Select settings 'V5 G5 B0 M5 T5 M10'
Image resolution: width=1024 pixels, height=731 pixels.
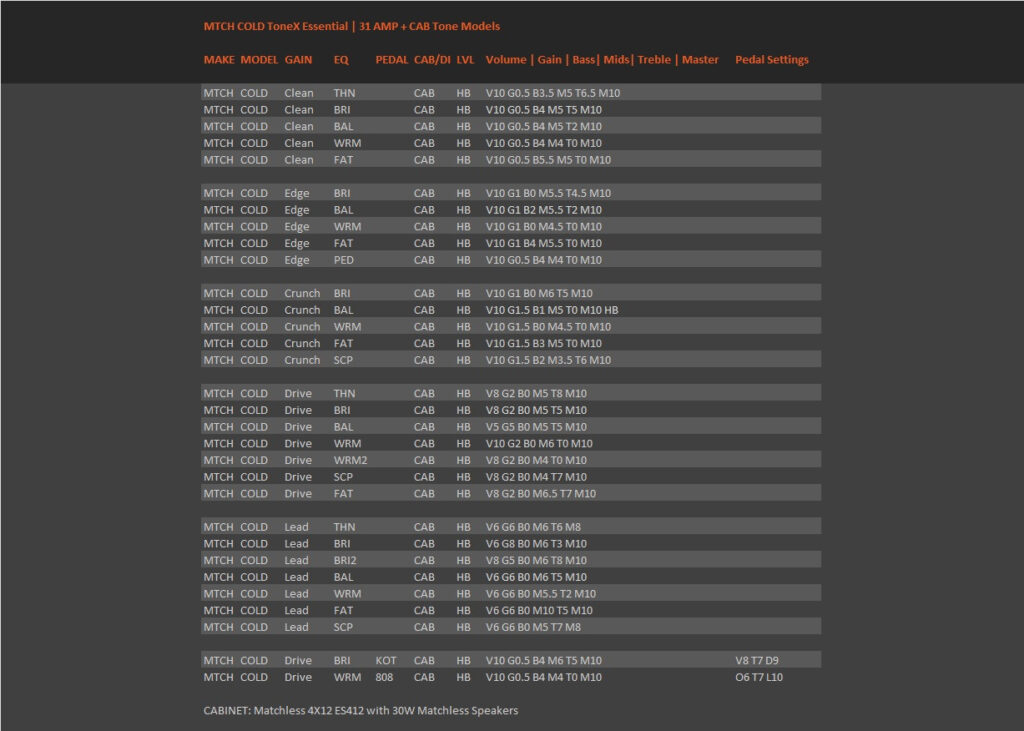[536, 427]
